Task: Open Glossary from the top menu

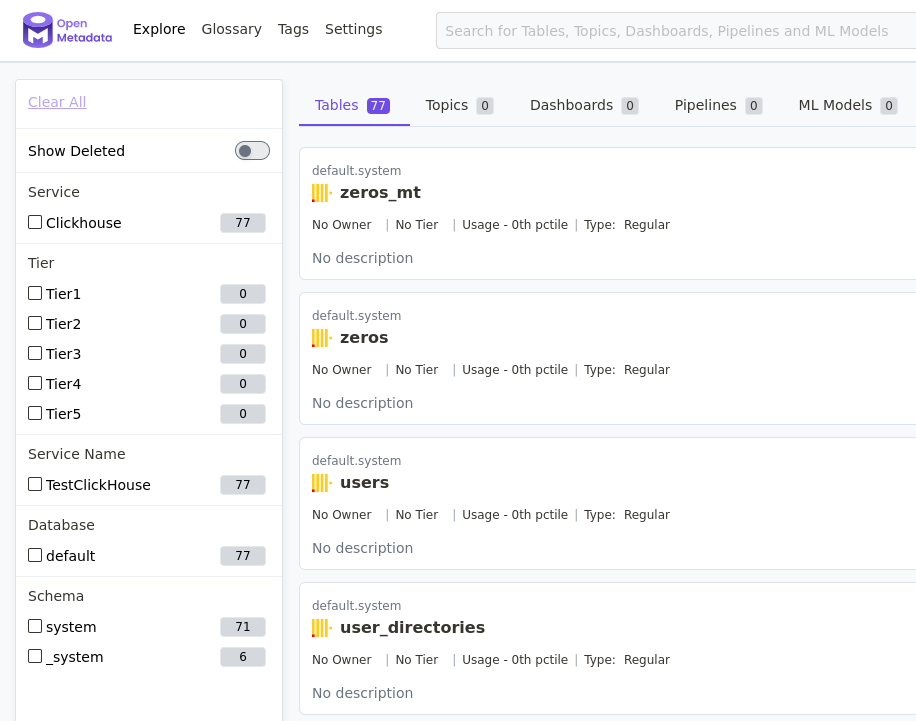Action: point(231,29)
